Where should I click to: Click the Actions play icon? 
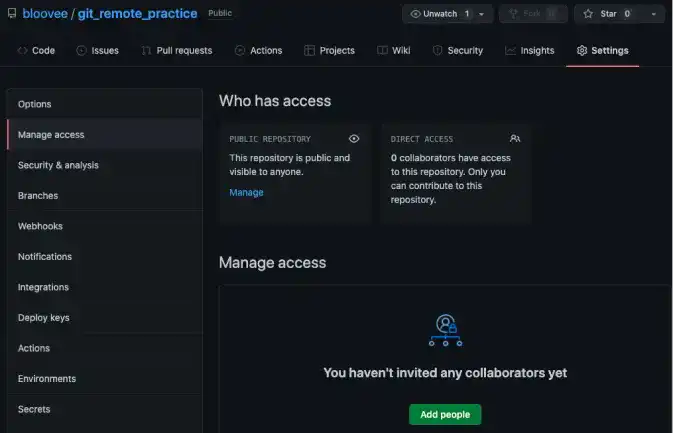[239, 51]
